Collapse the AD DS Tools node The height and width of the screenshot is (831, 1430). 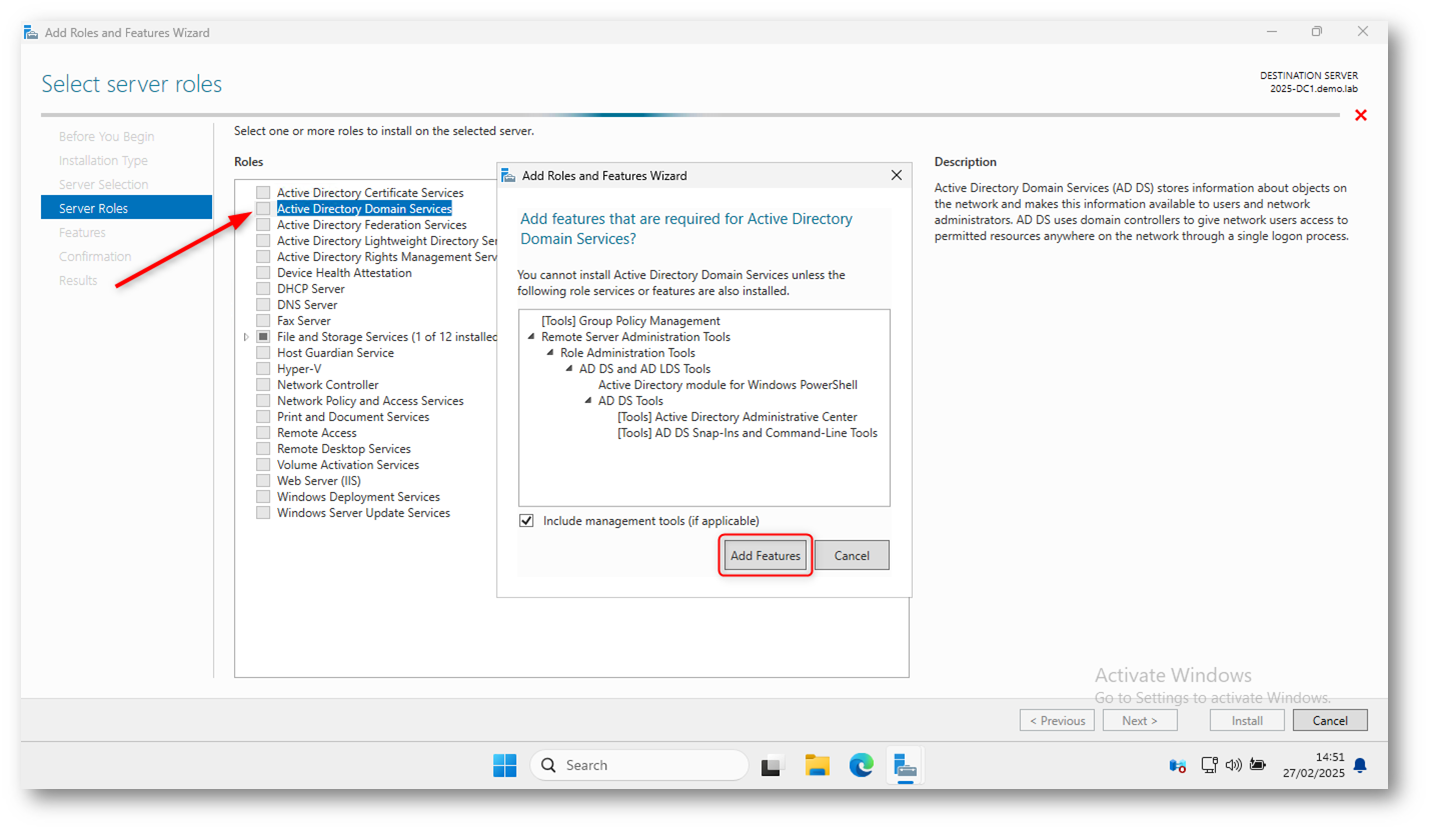588,401
